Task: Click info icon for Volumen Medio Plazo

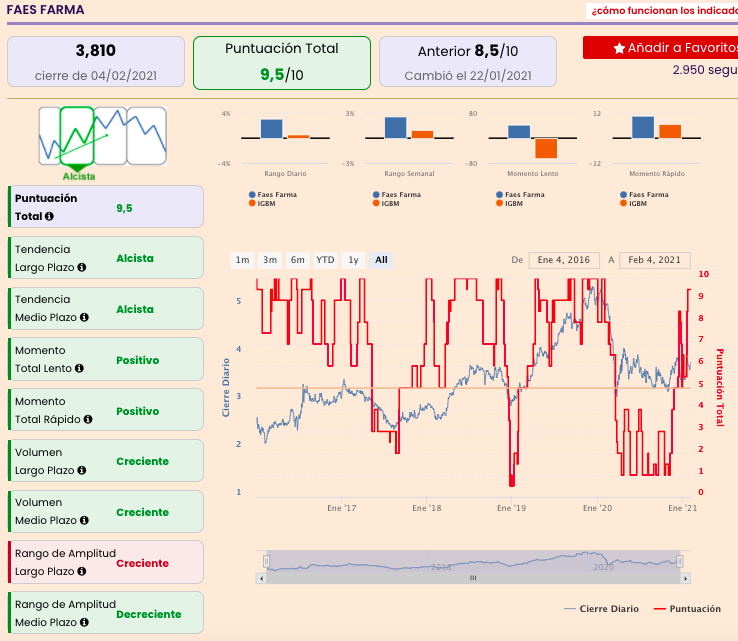Action: [x=84, y=521]
